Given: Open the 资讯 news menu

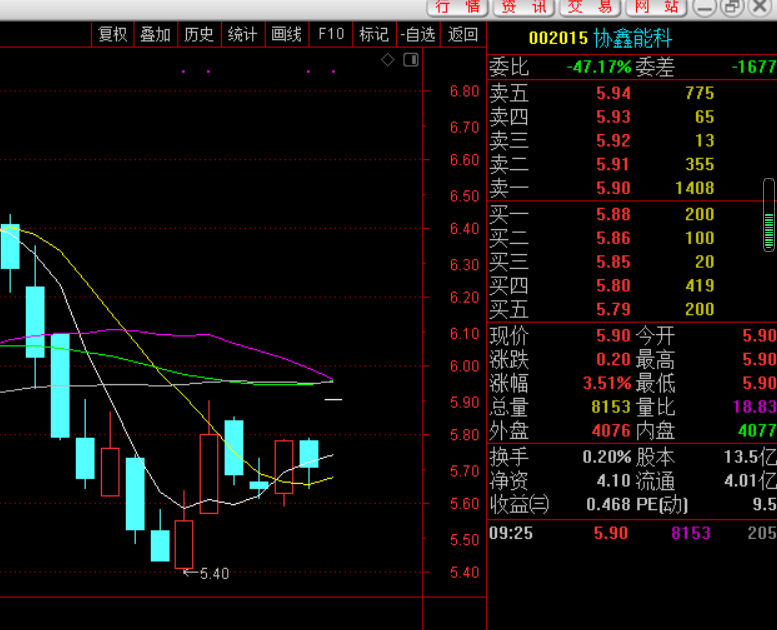Looking at the screenshot, I should tap(524, 7).
